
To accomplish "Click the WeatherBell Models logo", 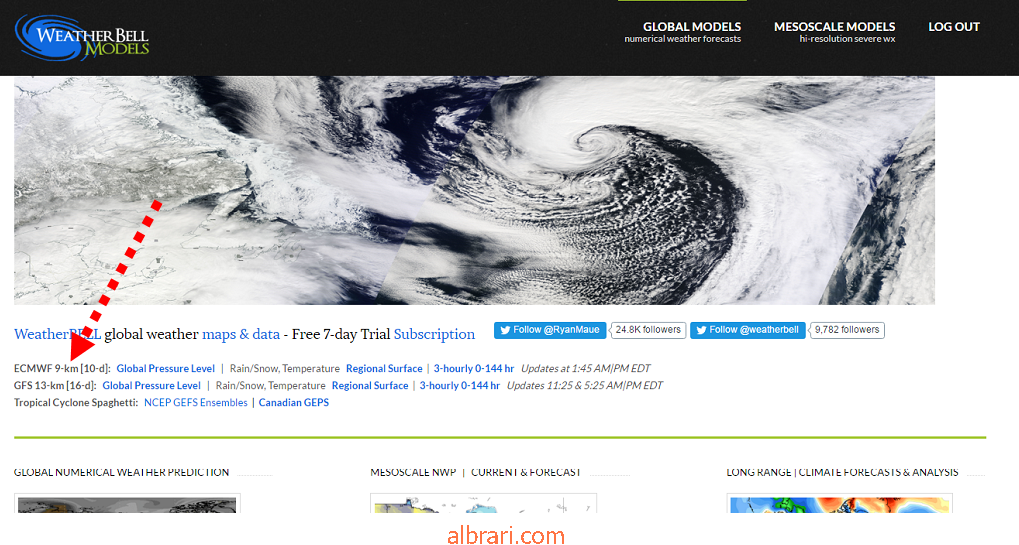I will [83, 38].
